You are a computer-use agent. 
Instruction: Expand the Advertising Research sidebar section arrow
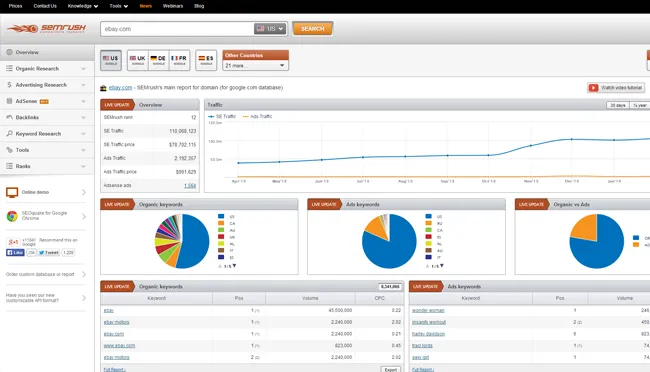pyautogui.click(x=83, y=85)
